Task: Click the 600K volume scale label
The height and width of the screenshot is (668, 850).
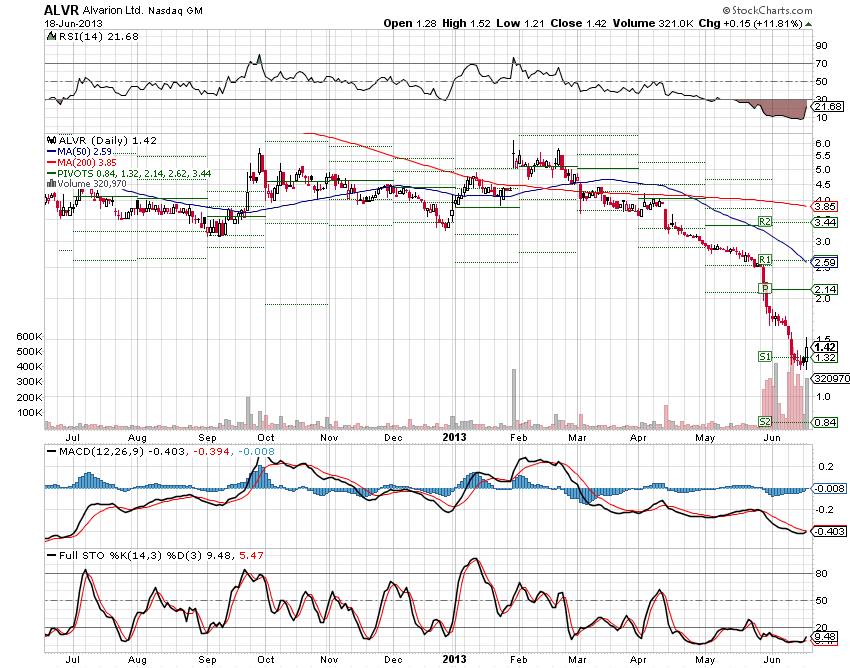Action: pos(29,337)
